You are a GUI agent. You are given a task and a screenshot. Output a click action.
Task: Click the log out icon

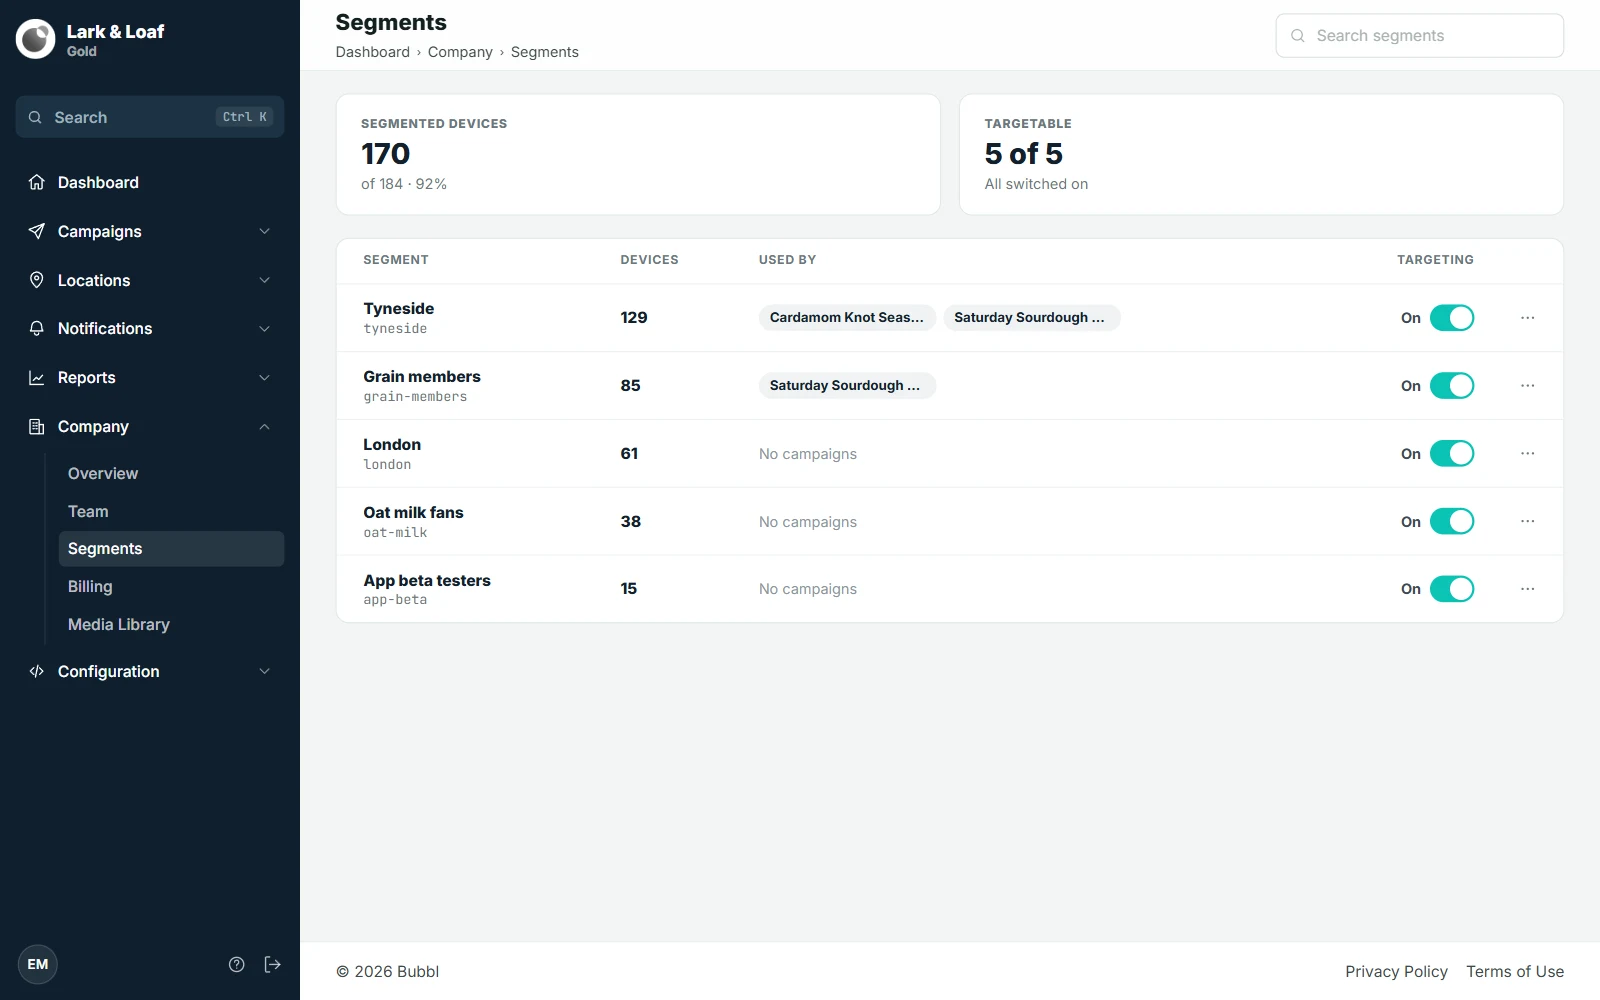[272, 964]
